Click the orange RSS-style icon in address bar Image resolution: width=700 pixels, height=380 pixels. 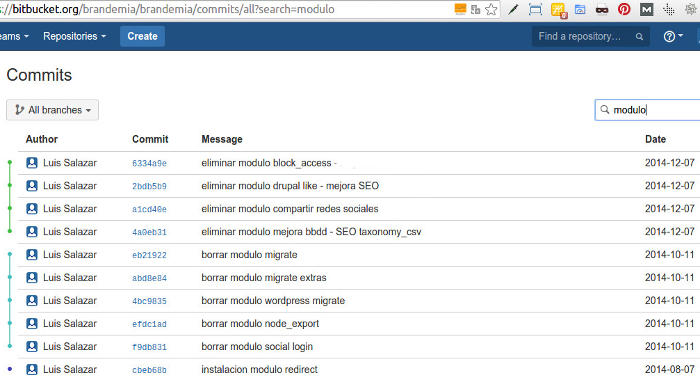pos(460,9)
